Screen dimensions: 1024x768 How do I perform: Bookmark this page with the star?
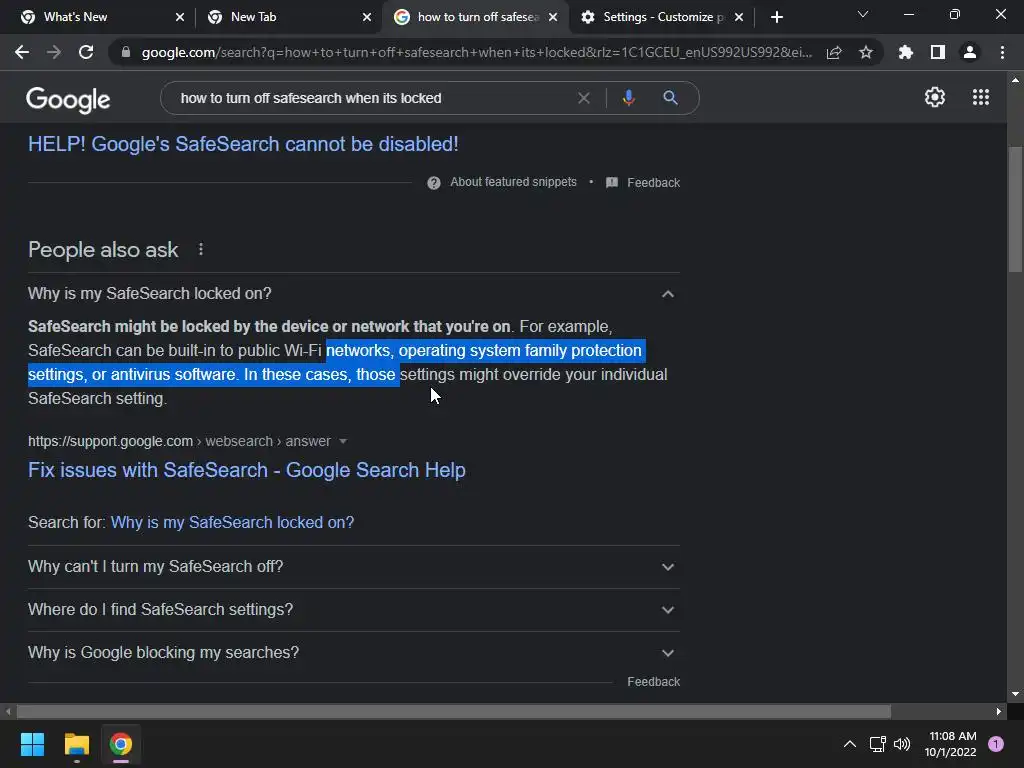pyautogui.click(x=866, y=52)
